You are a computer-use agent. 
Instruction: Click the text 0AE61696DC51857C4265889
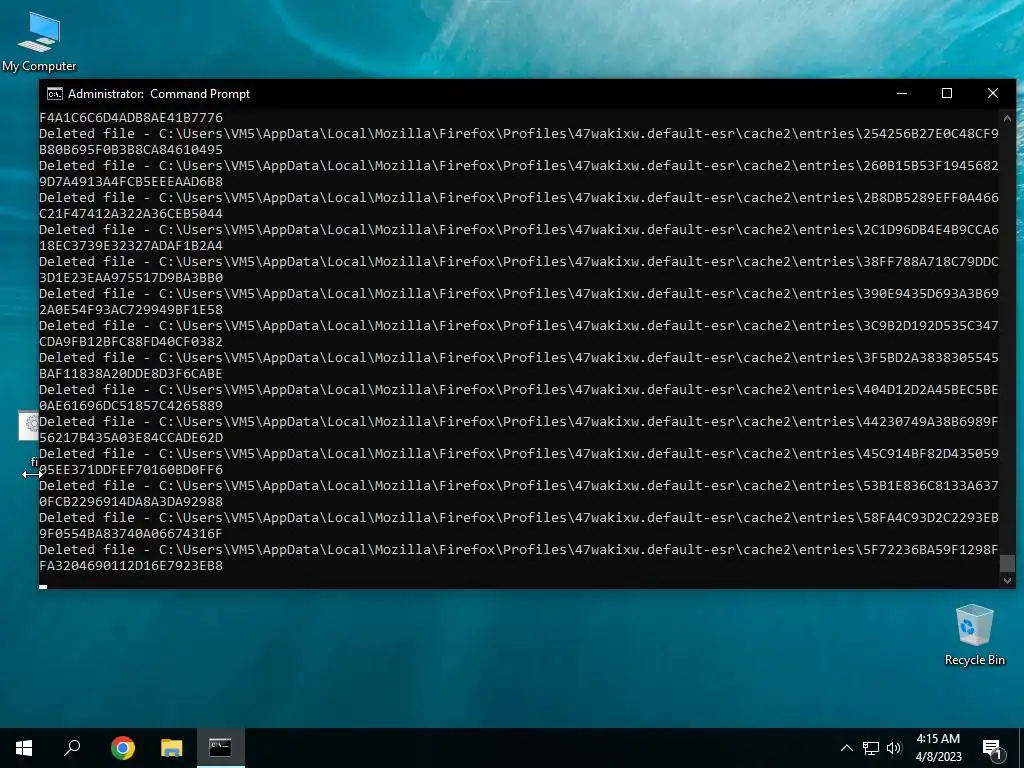pos(131,406)
